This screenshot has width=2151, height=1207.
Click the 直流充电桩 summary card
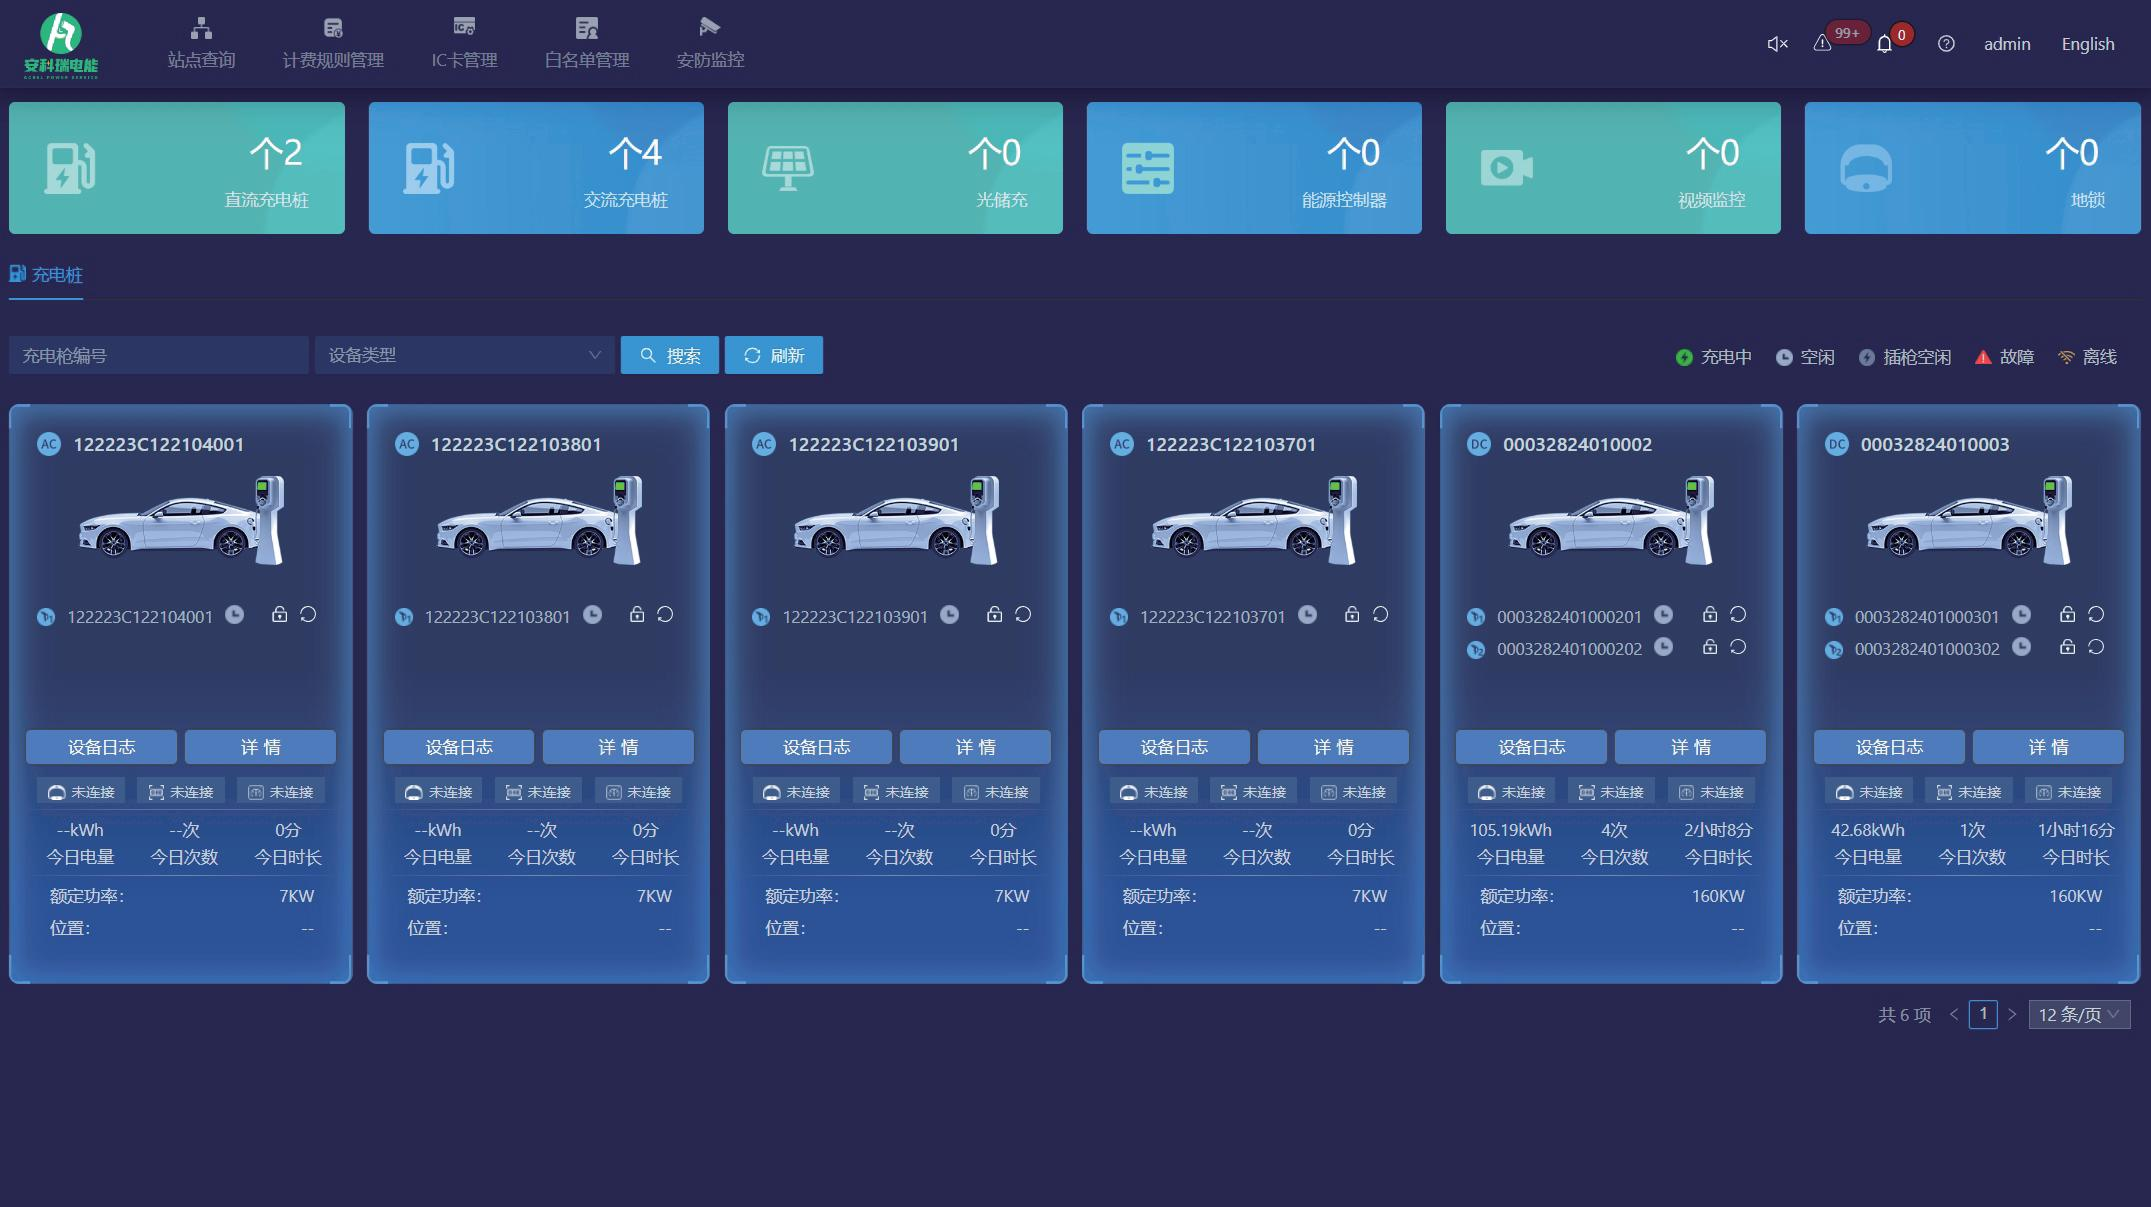point(177,168)
